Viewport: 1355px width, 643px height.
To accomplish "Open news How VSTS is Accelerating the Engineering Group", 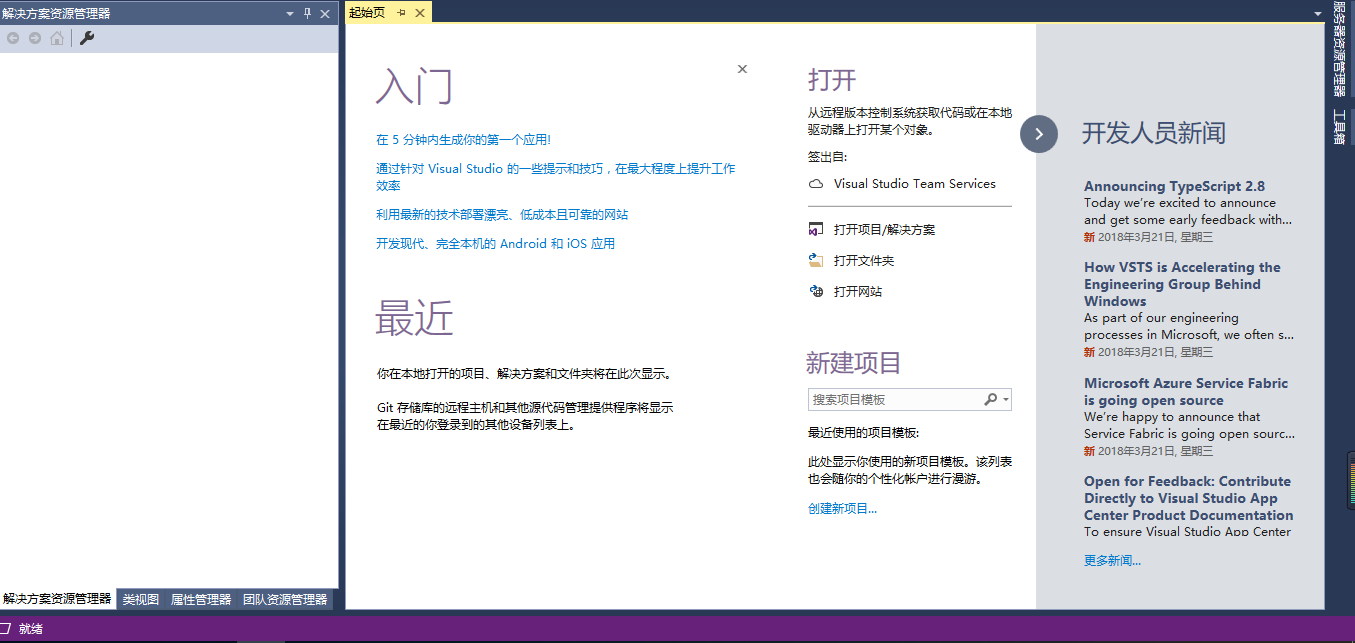I will pos(1182,284).
